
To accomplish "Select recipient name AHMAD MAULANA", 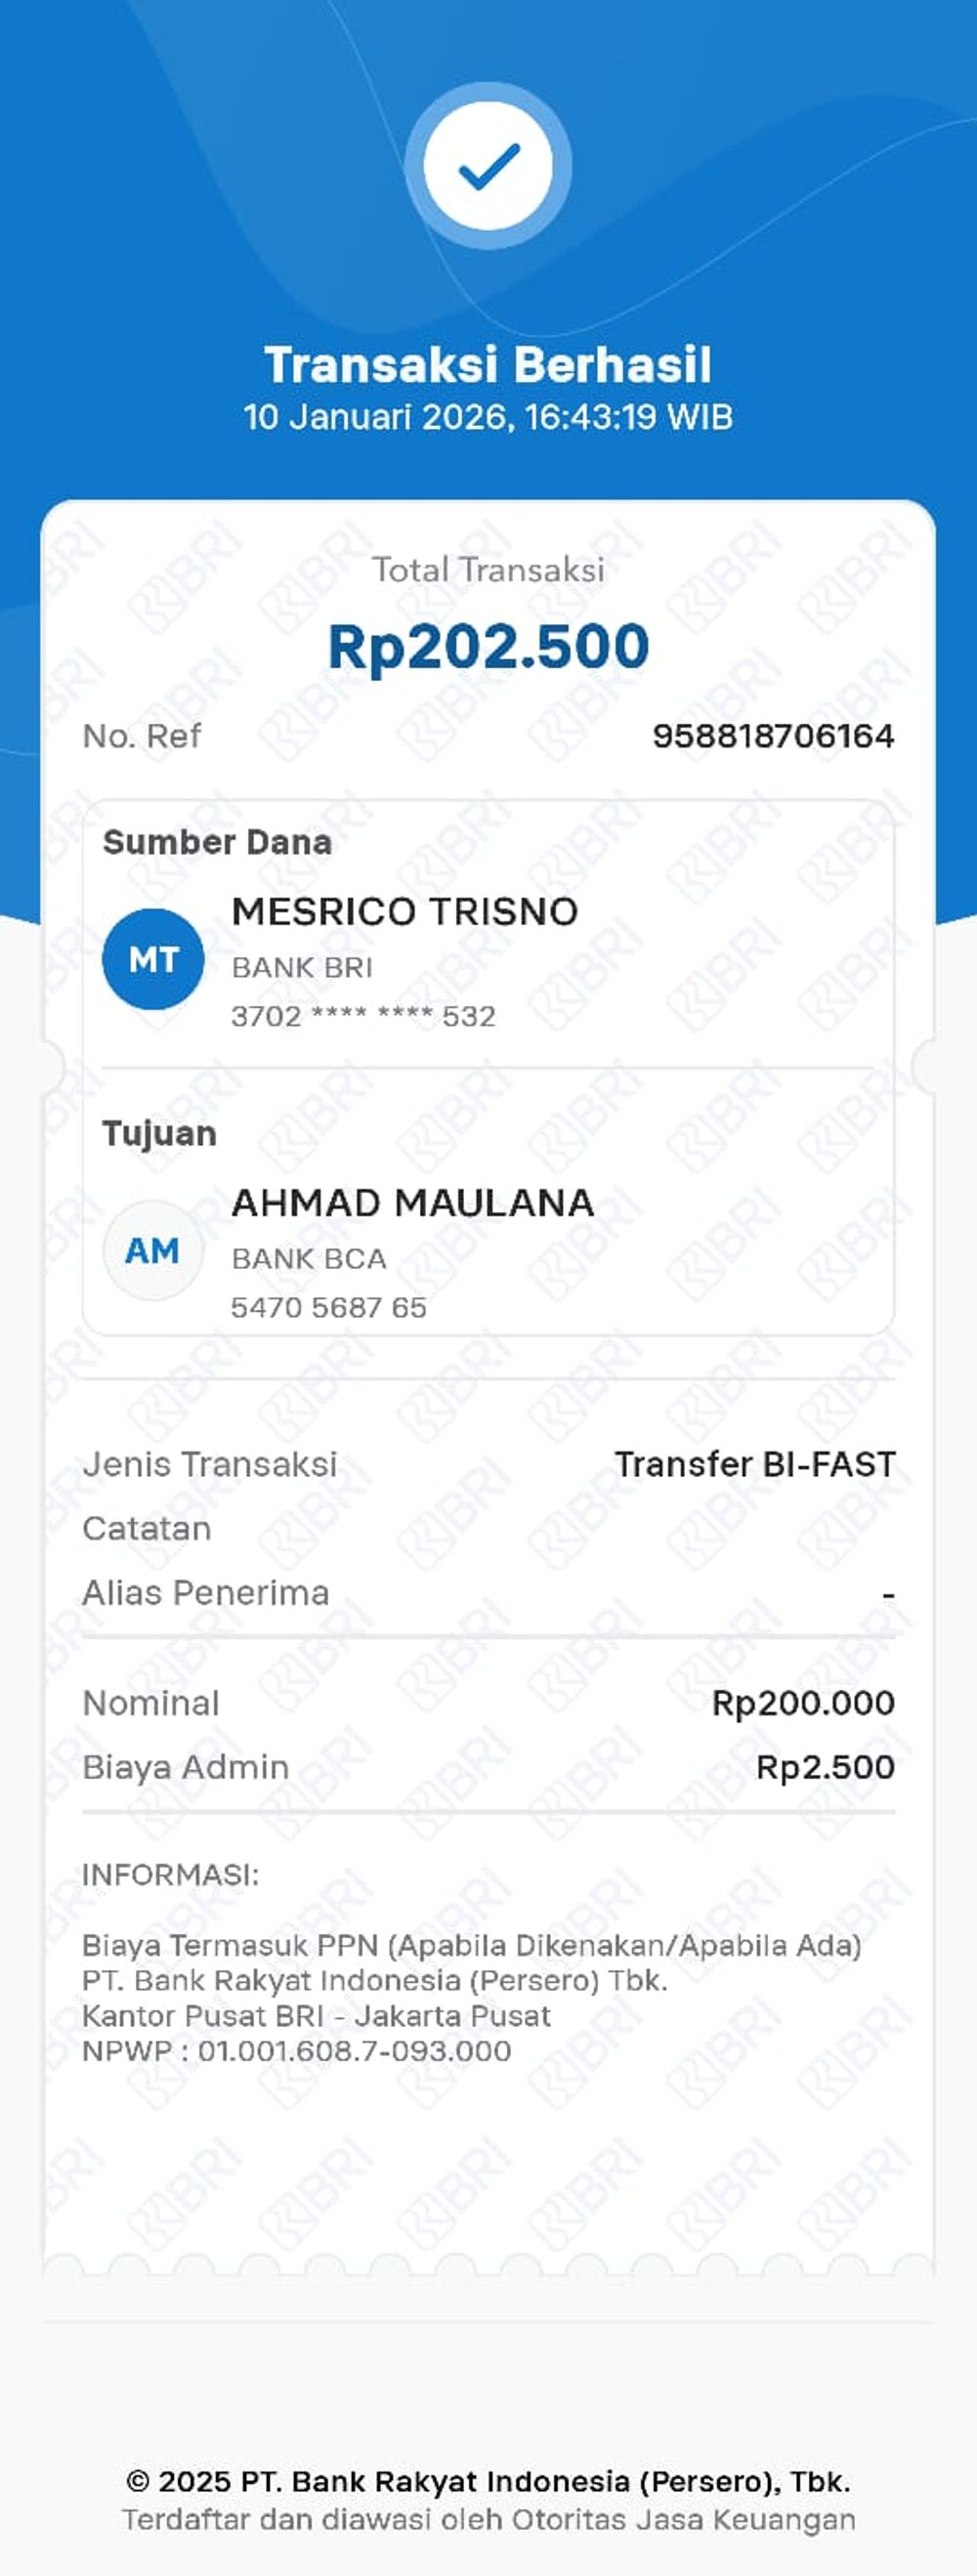I will pyautogui.click(x=412, y=1202).
